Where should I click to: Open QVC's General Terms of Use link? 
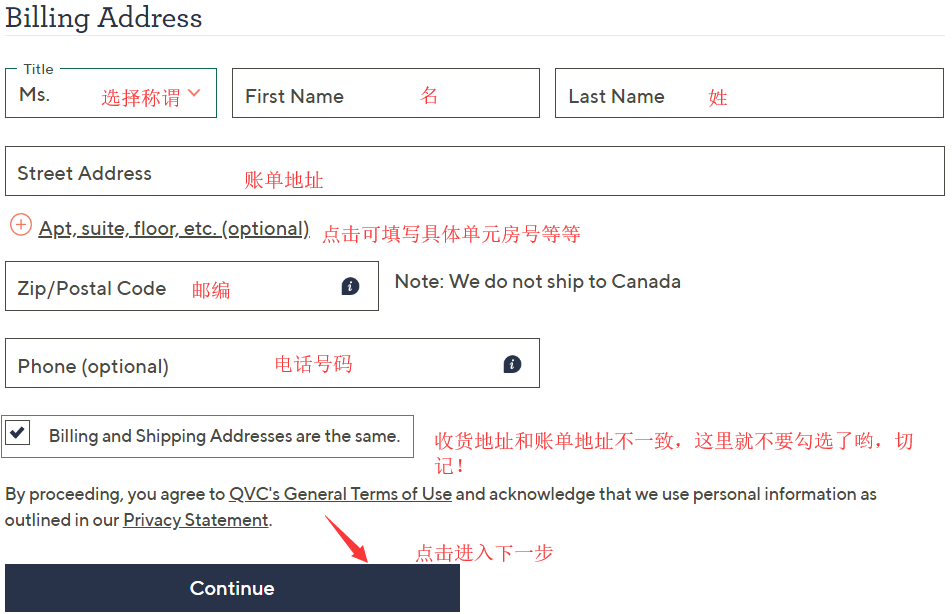[340, 494]
